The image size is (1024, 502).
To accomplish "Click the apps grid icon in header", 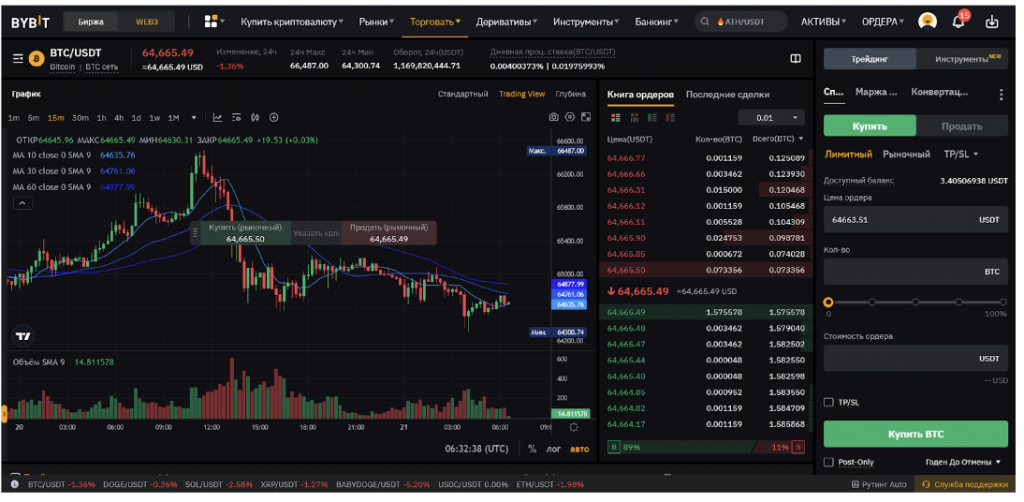I will 211,21.
